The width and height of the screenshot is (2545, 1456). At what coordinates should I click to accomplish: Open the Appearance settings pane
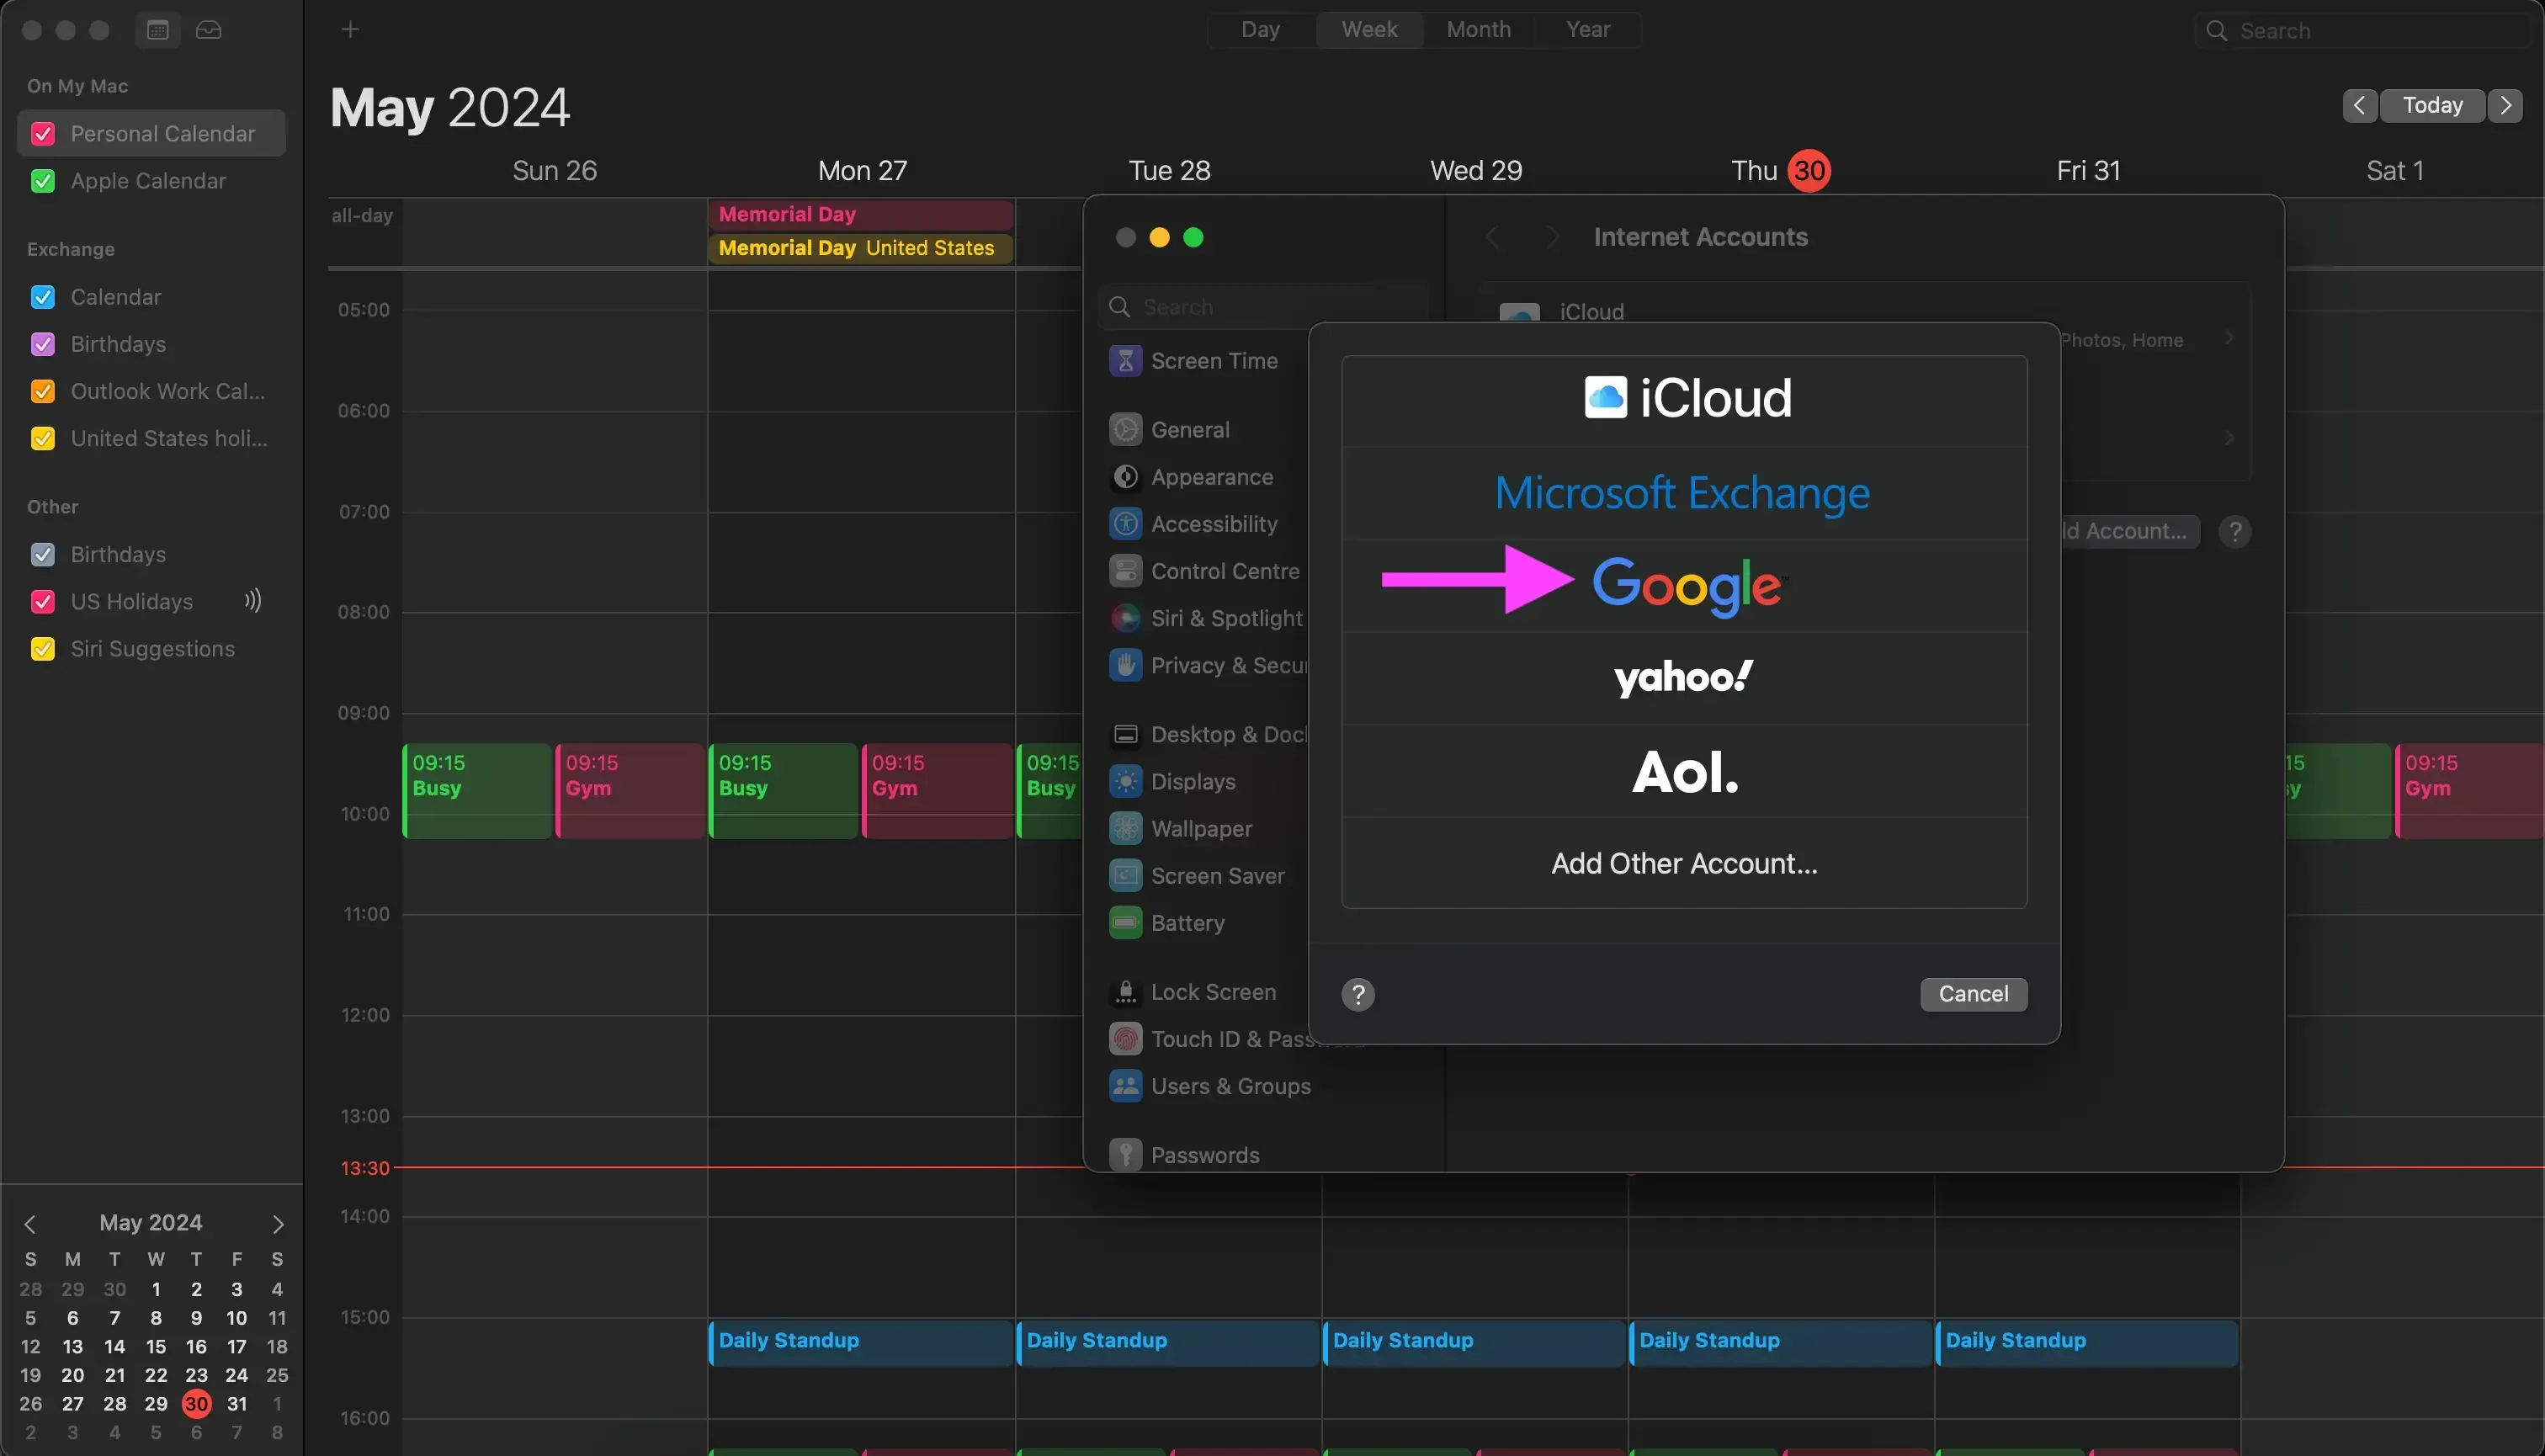[1212, 477]
